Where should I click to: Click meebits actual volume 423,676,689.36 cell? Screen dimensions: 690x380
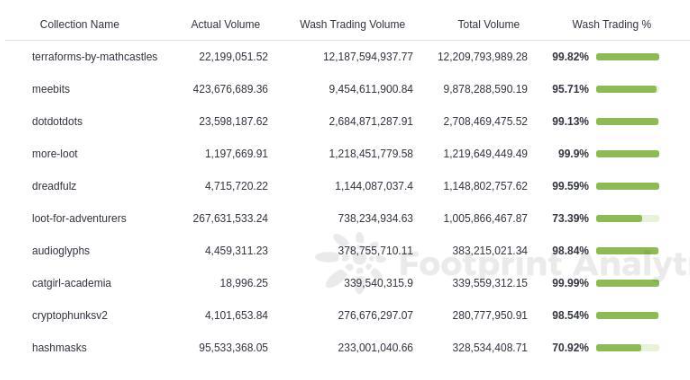tap(230, 89)
